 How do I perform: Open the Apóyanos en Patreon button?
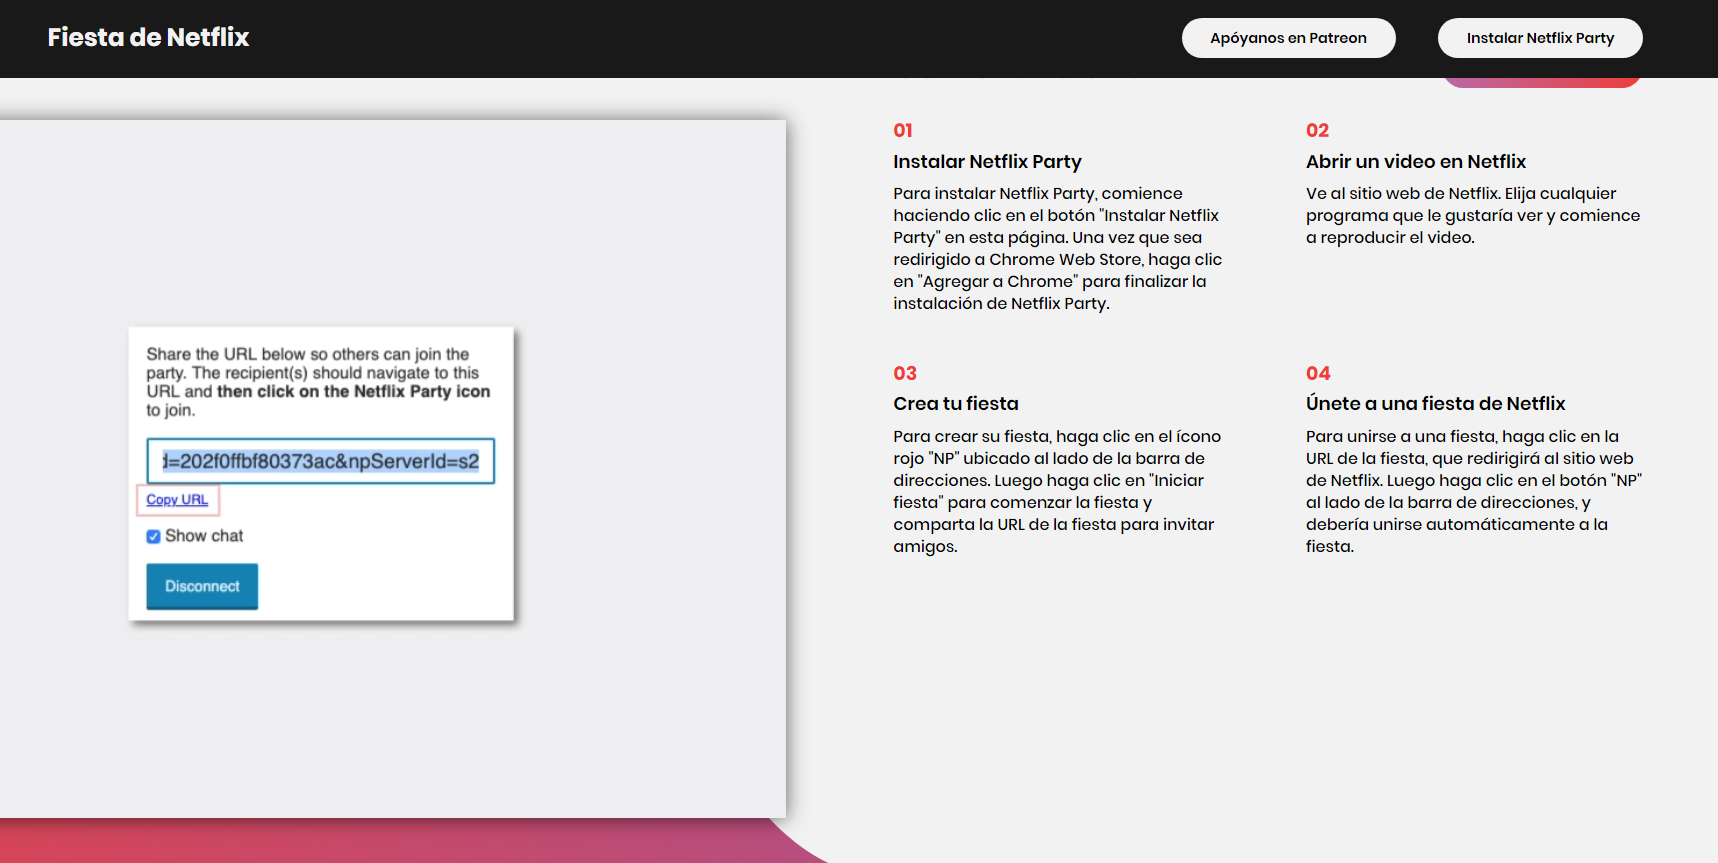1288,38
